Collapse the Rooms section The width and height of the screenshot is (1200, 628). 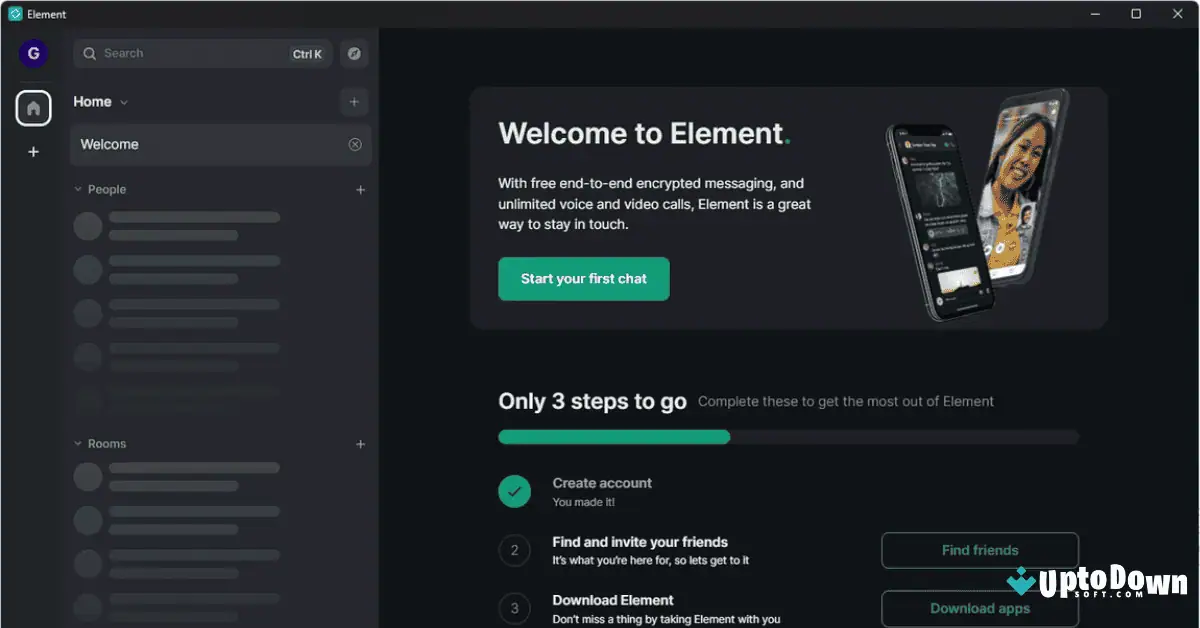(77, 443)
